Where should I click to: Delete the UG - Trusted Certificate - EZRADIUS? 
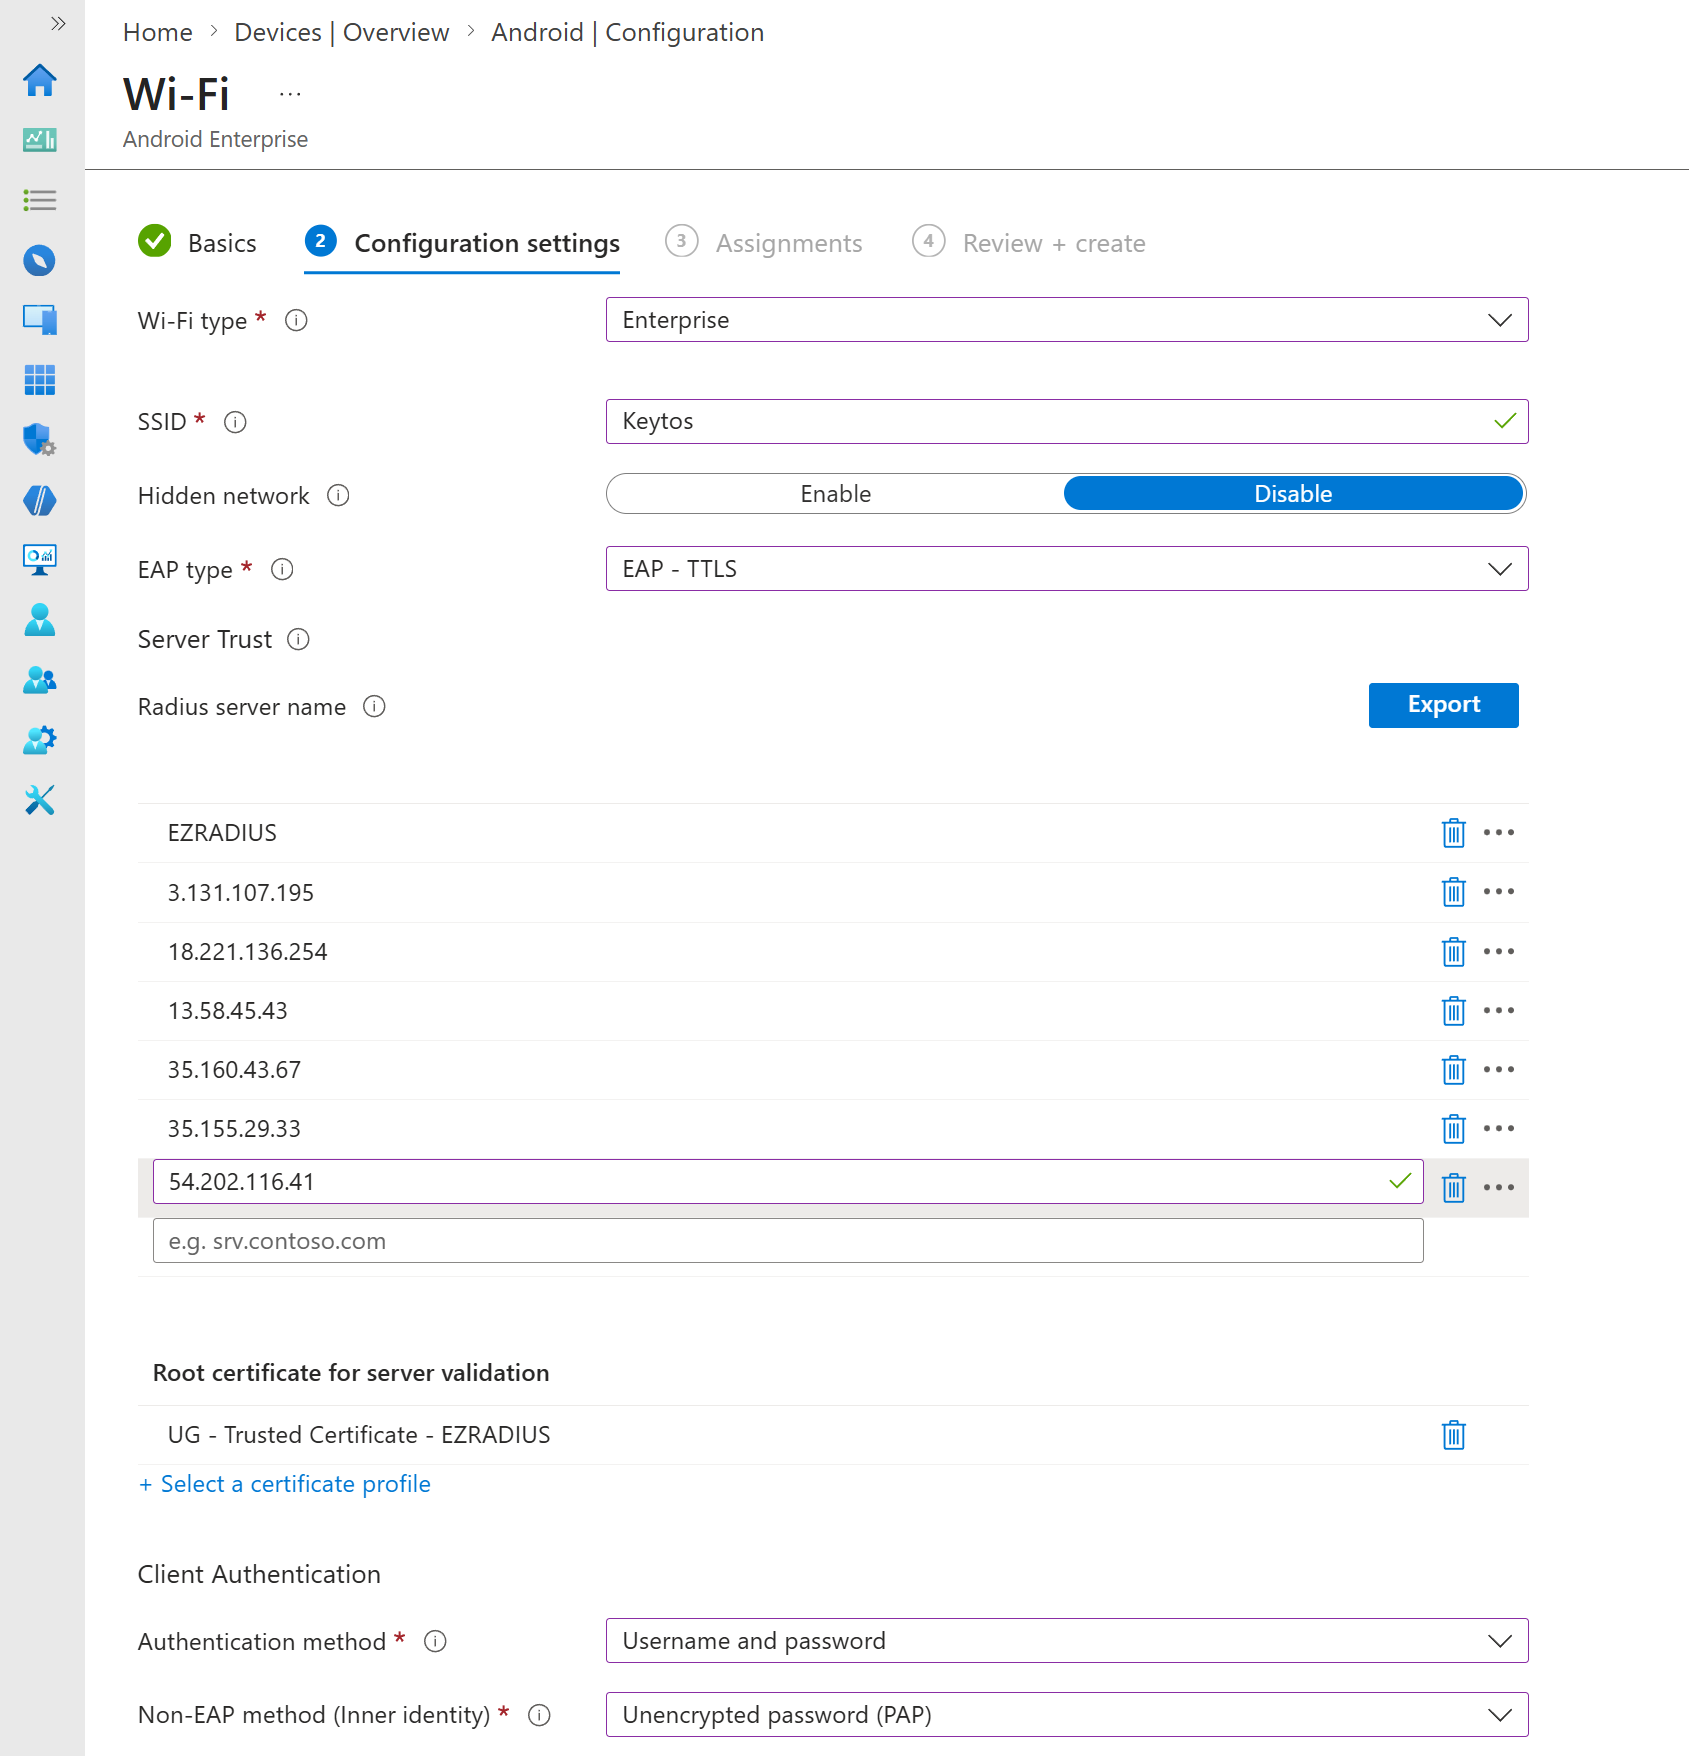coord(1453,1435)
